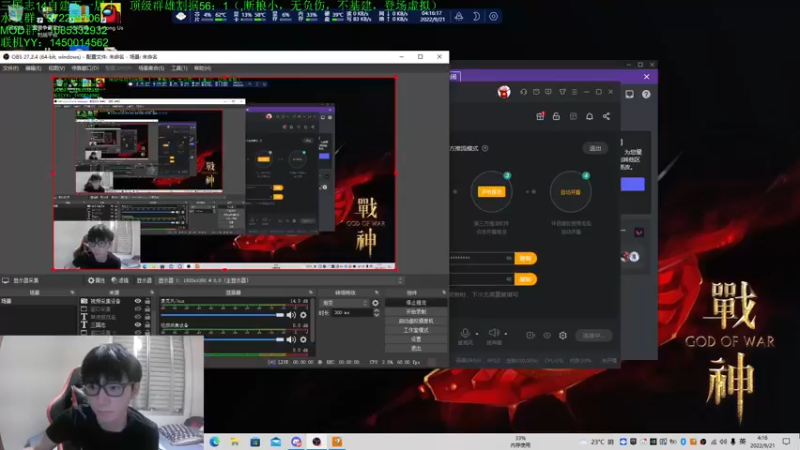Open the scene transition type dropdown

tap(344, 303)
